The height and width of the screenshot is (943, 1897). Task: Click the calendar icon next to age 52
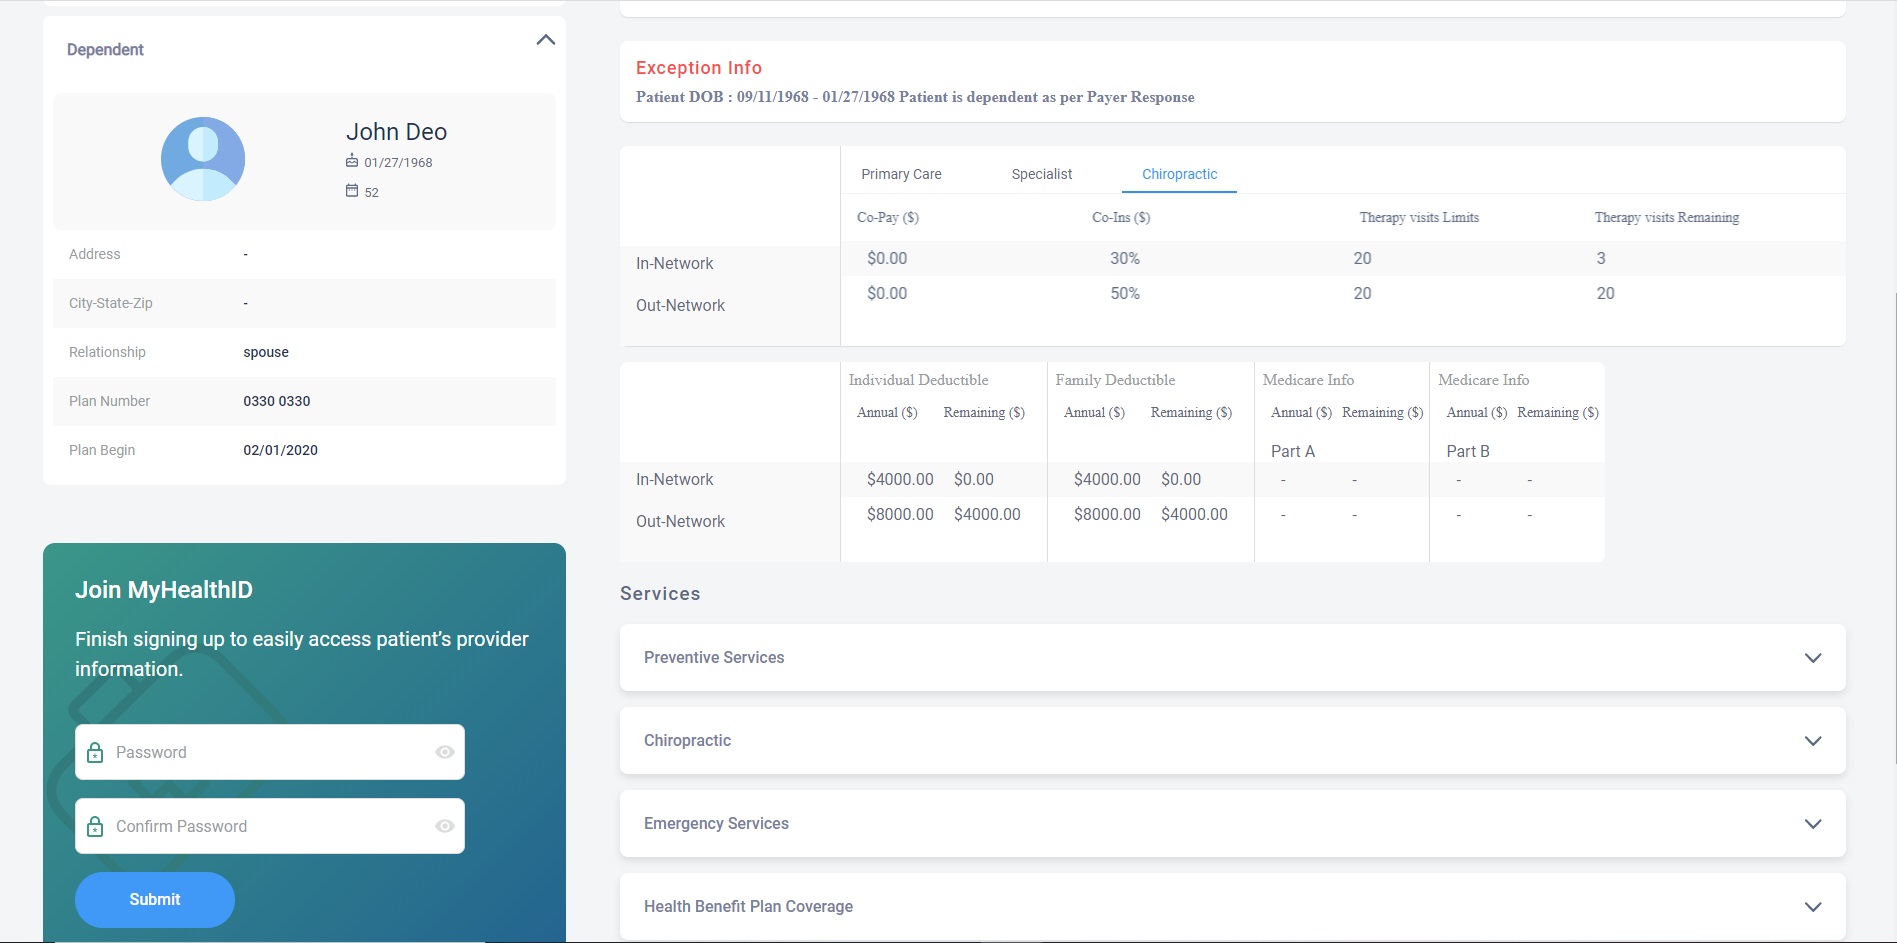tap(352, 191)
